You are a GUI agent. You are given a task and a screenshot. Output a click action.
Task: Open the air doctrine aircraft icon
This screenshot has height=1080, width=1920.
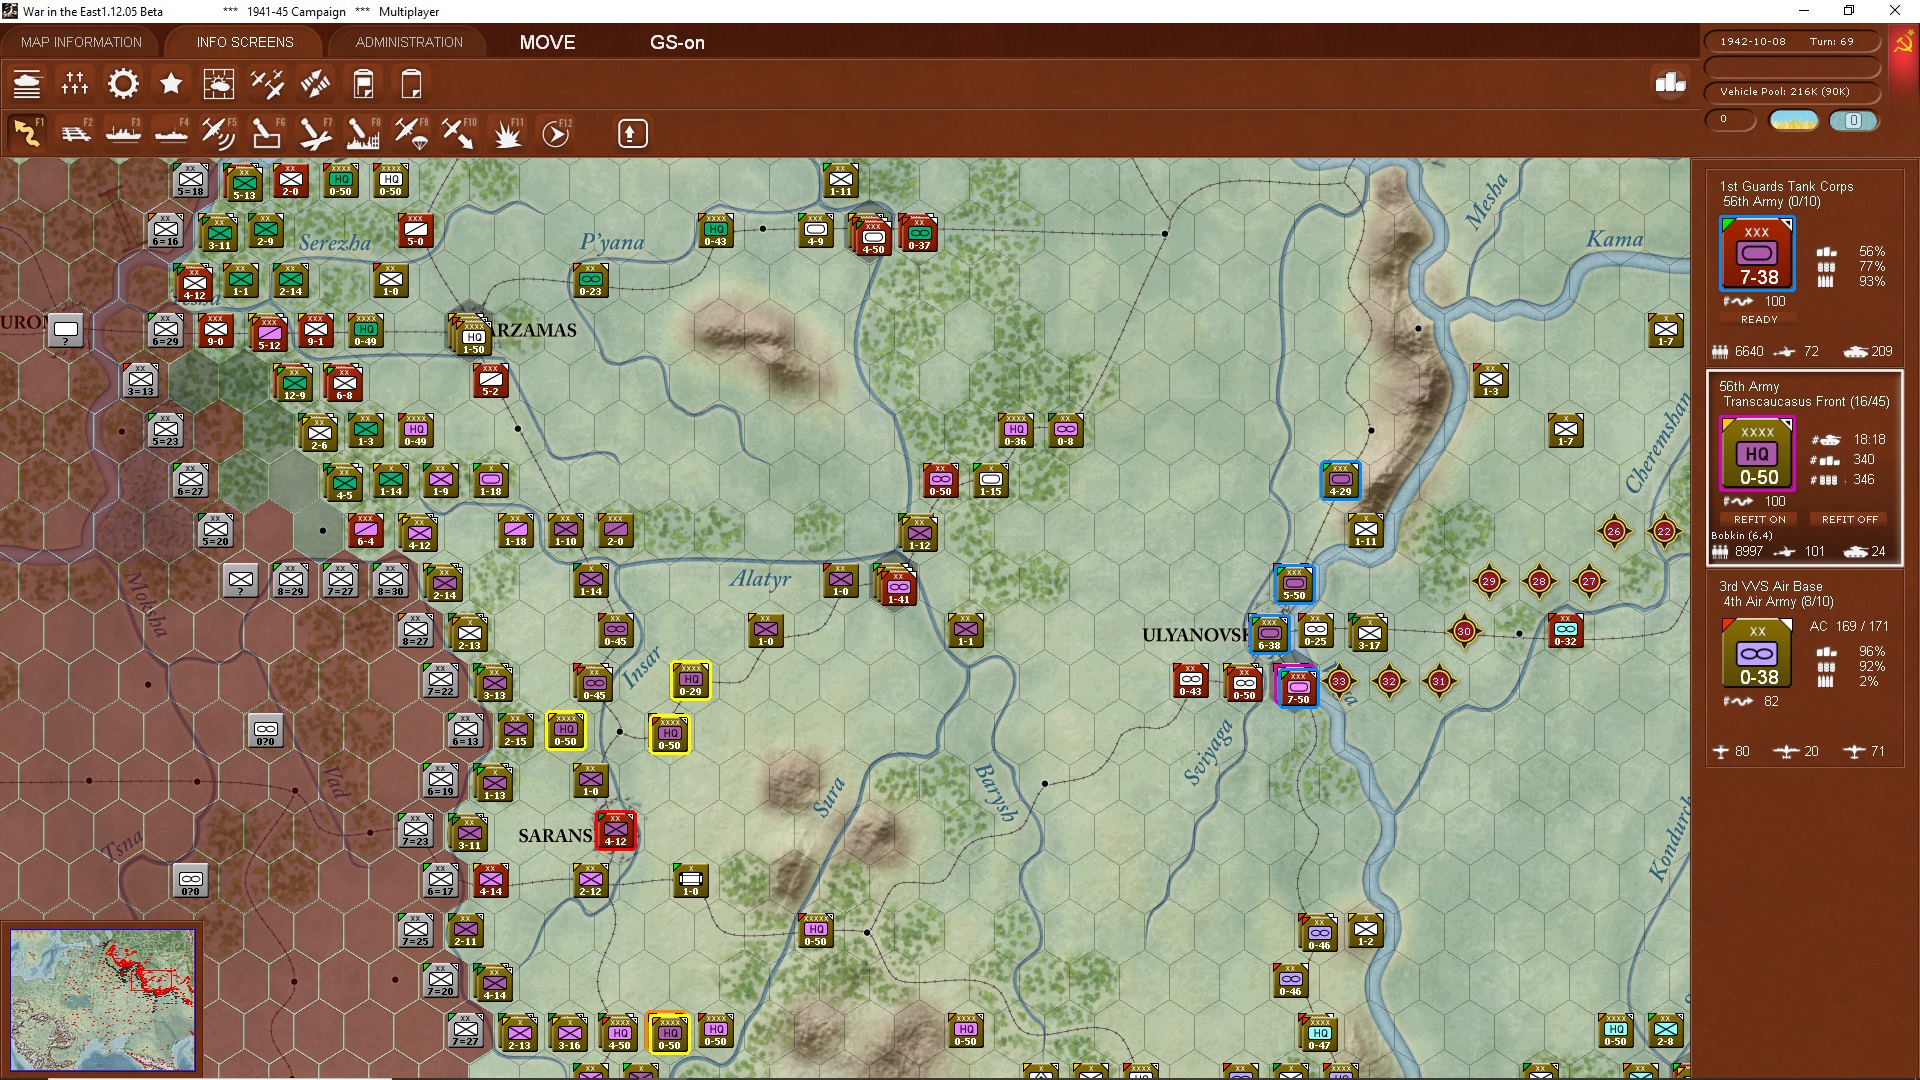(267, 84)
